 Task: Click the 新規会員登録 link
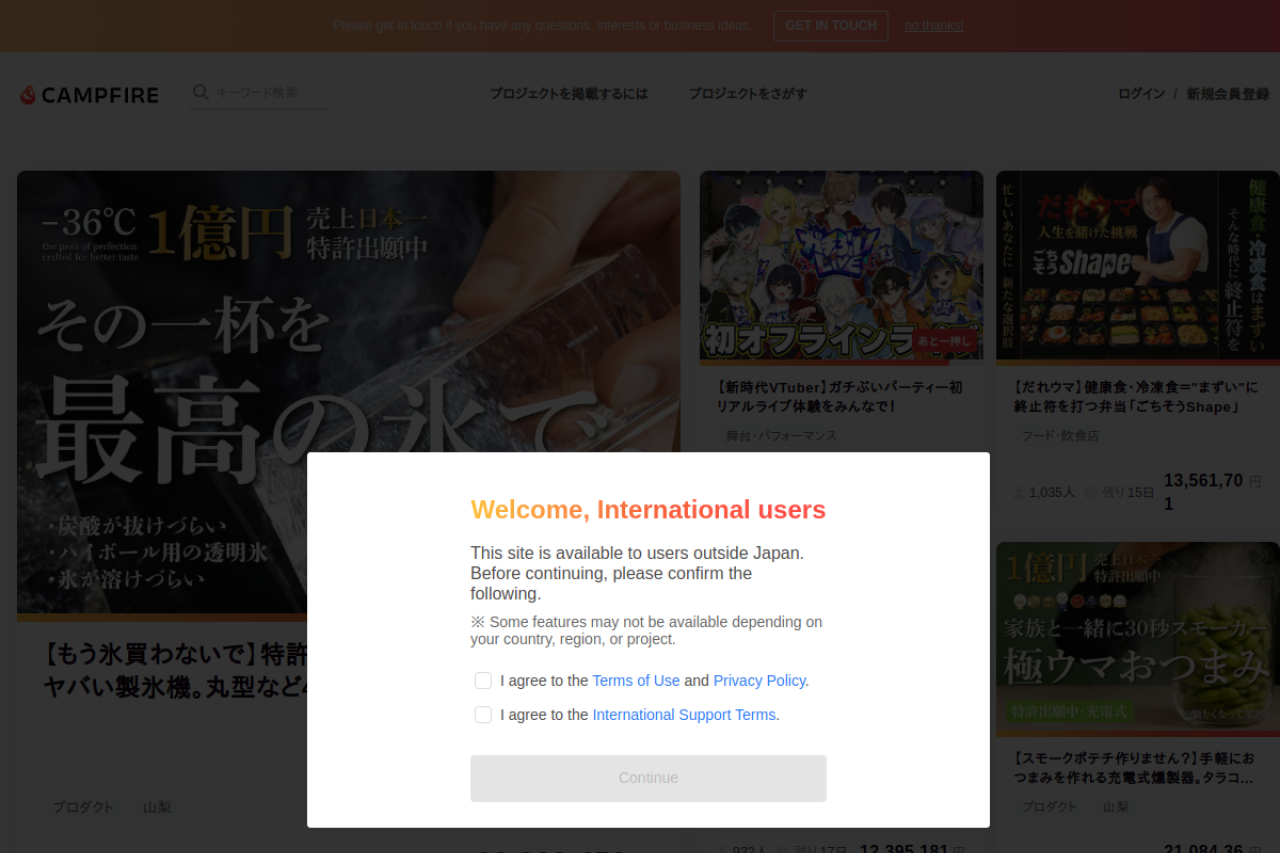coord(1228,94)
